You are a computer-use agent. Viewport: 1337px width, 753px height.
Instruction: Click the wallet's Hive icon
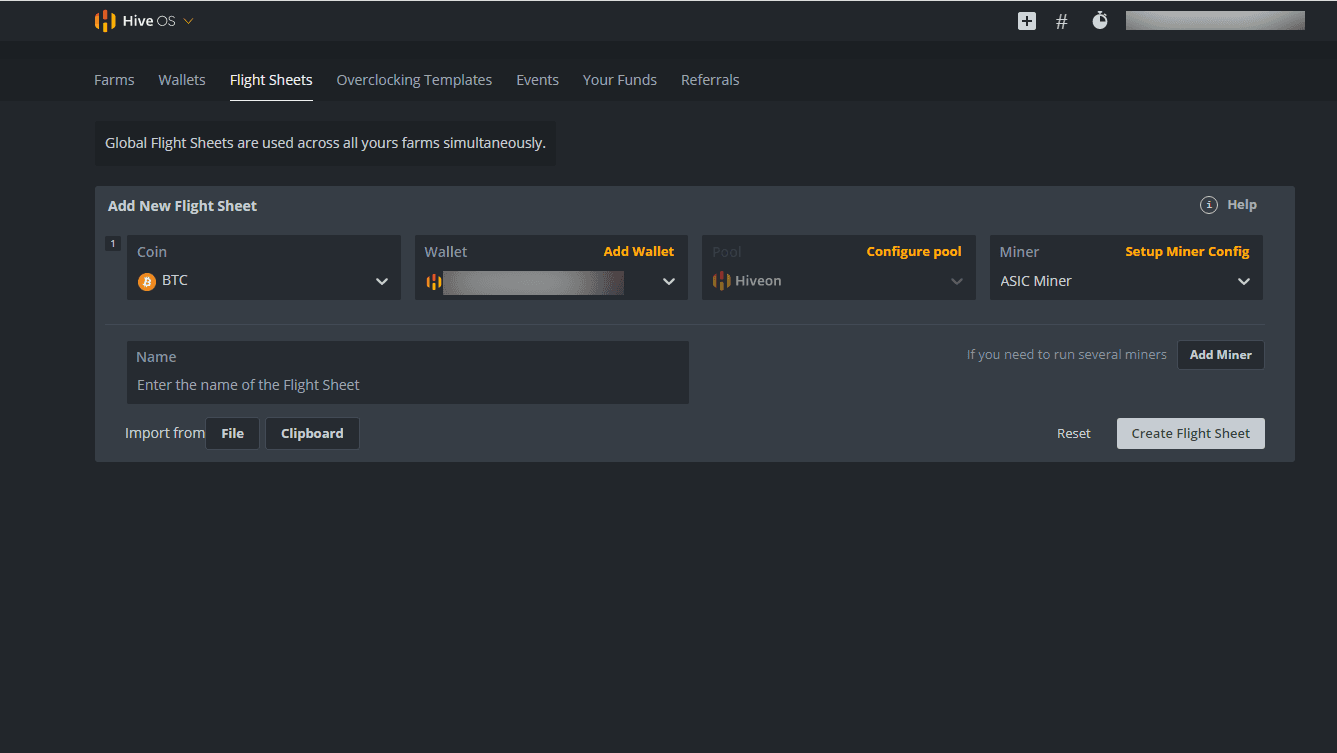(x=433, y=282)
